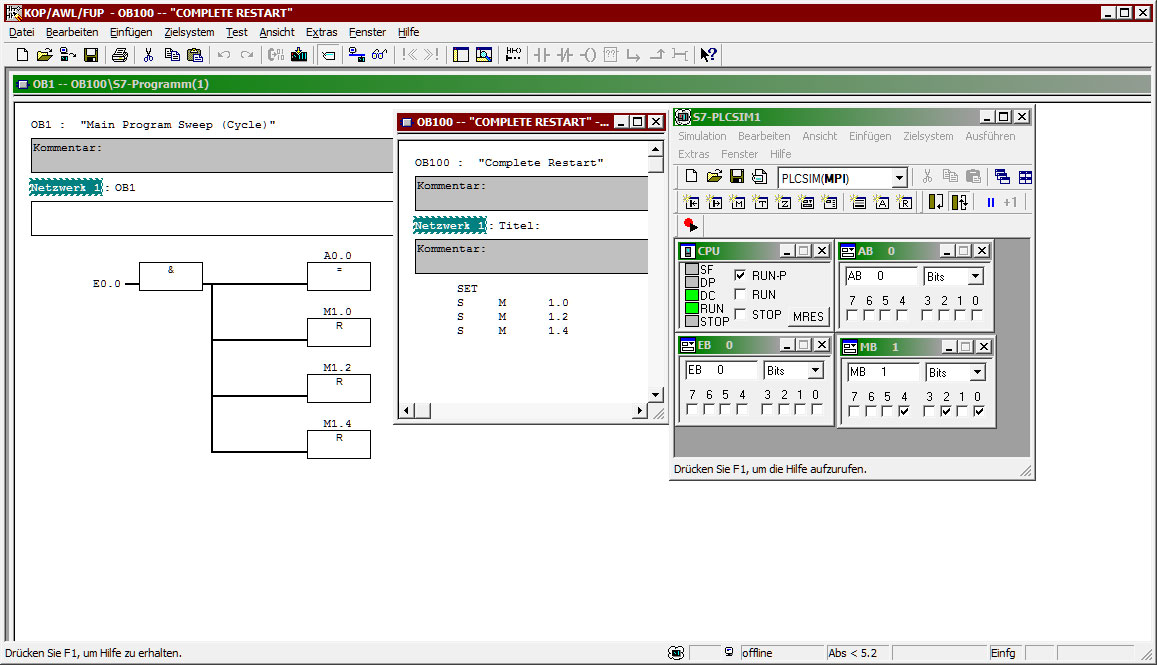Screen dimensions: 1157x665
Task: Click the record/playback red dot icon
Action: 690,226
